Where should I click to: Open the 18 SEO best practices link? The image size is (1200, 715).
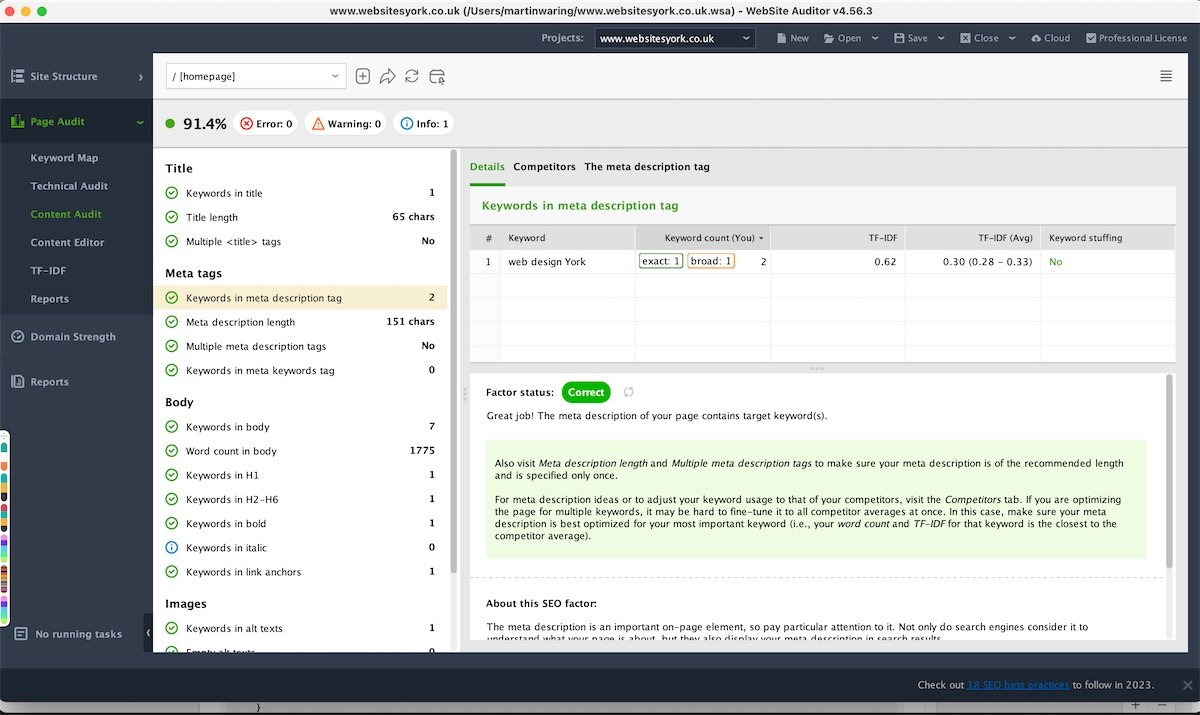coord(1018,685)
